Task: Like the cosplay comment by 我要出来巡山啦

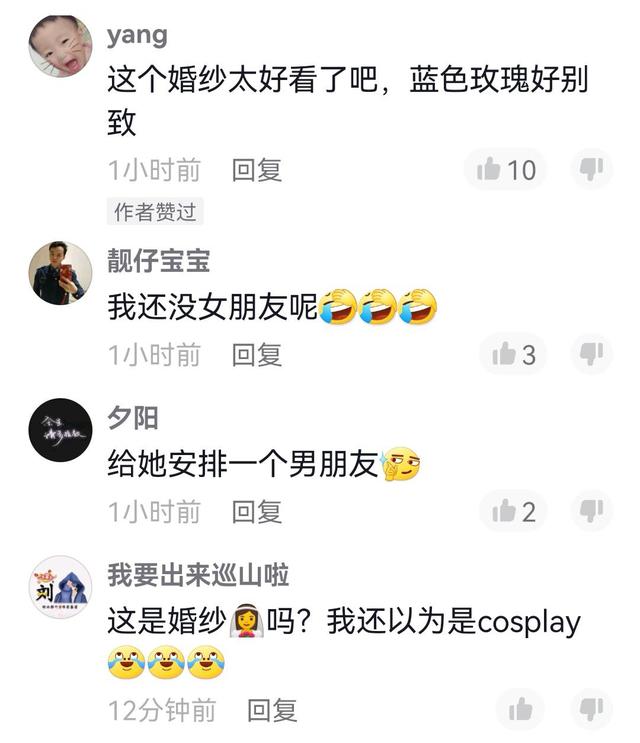Action: 520,709
